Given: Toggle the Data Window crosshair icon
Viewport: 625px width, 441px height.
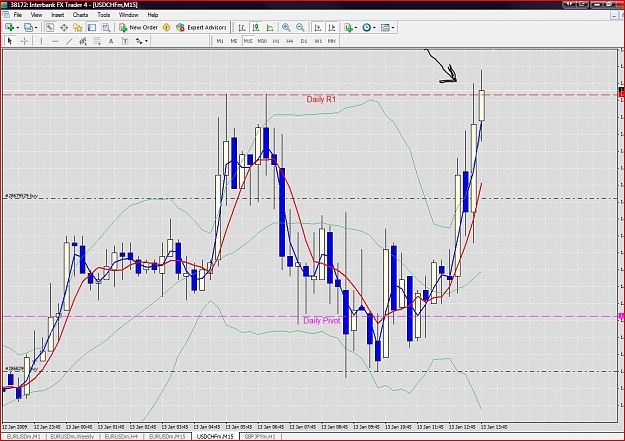Looking at the screenshot, I should [x=64, y=28].
